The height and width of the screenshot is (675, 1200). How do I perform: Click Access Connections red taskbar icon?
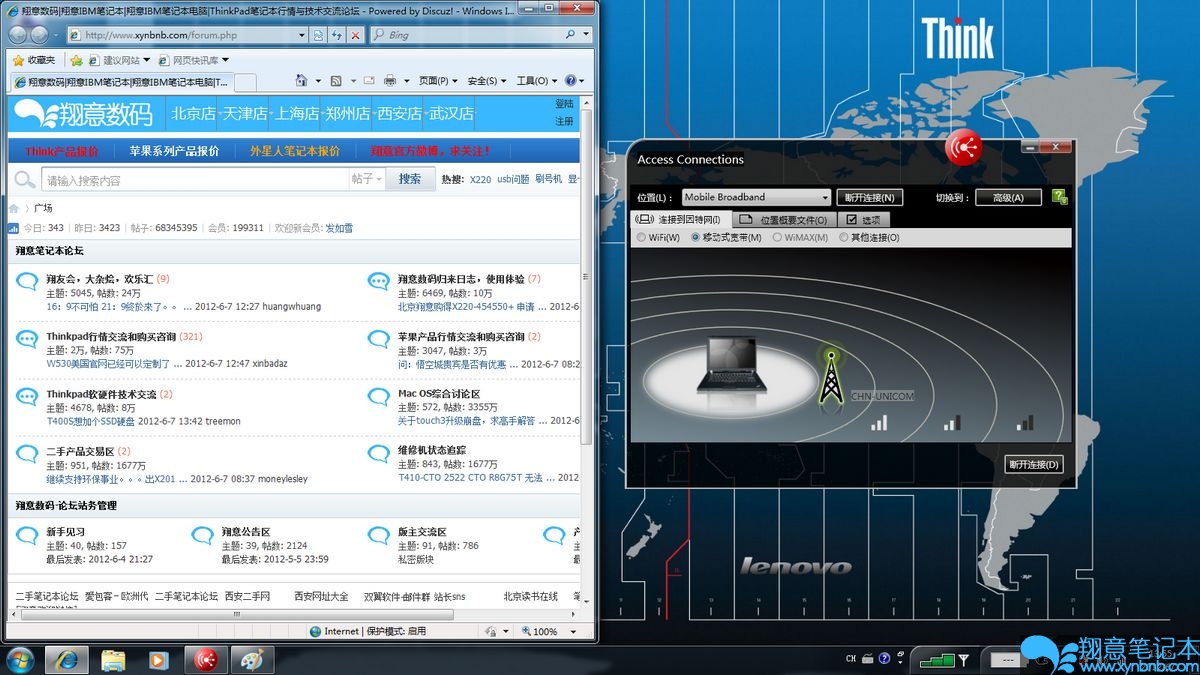[206, 660]
